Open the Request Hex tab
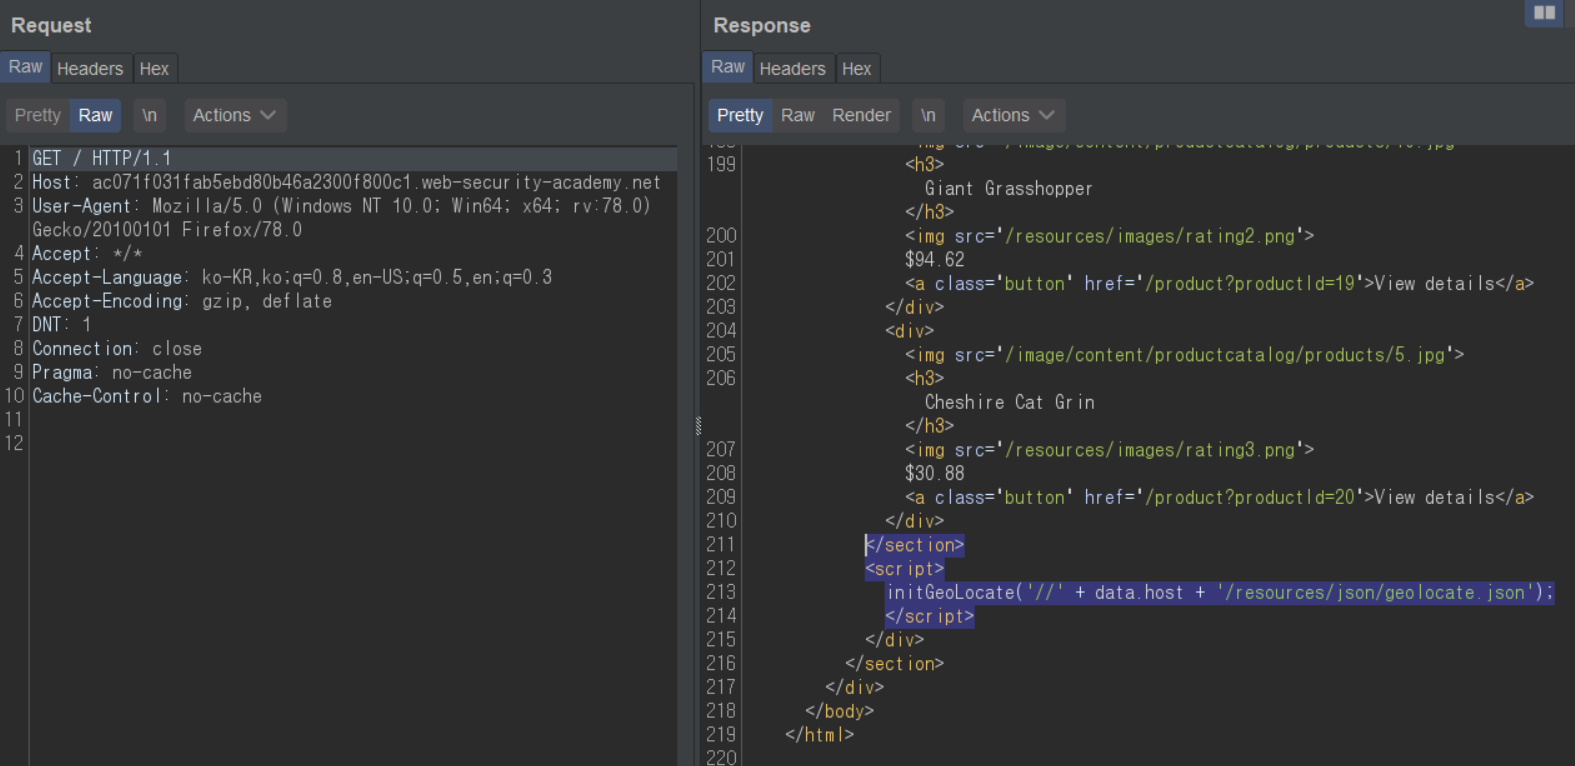The width and height of the screenshot is (1575, 766). (154, 68)
